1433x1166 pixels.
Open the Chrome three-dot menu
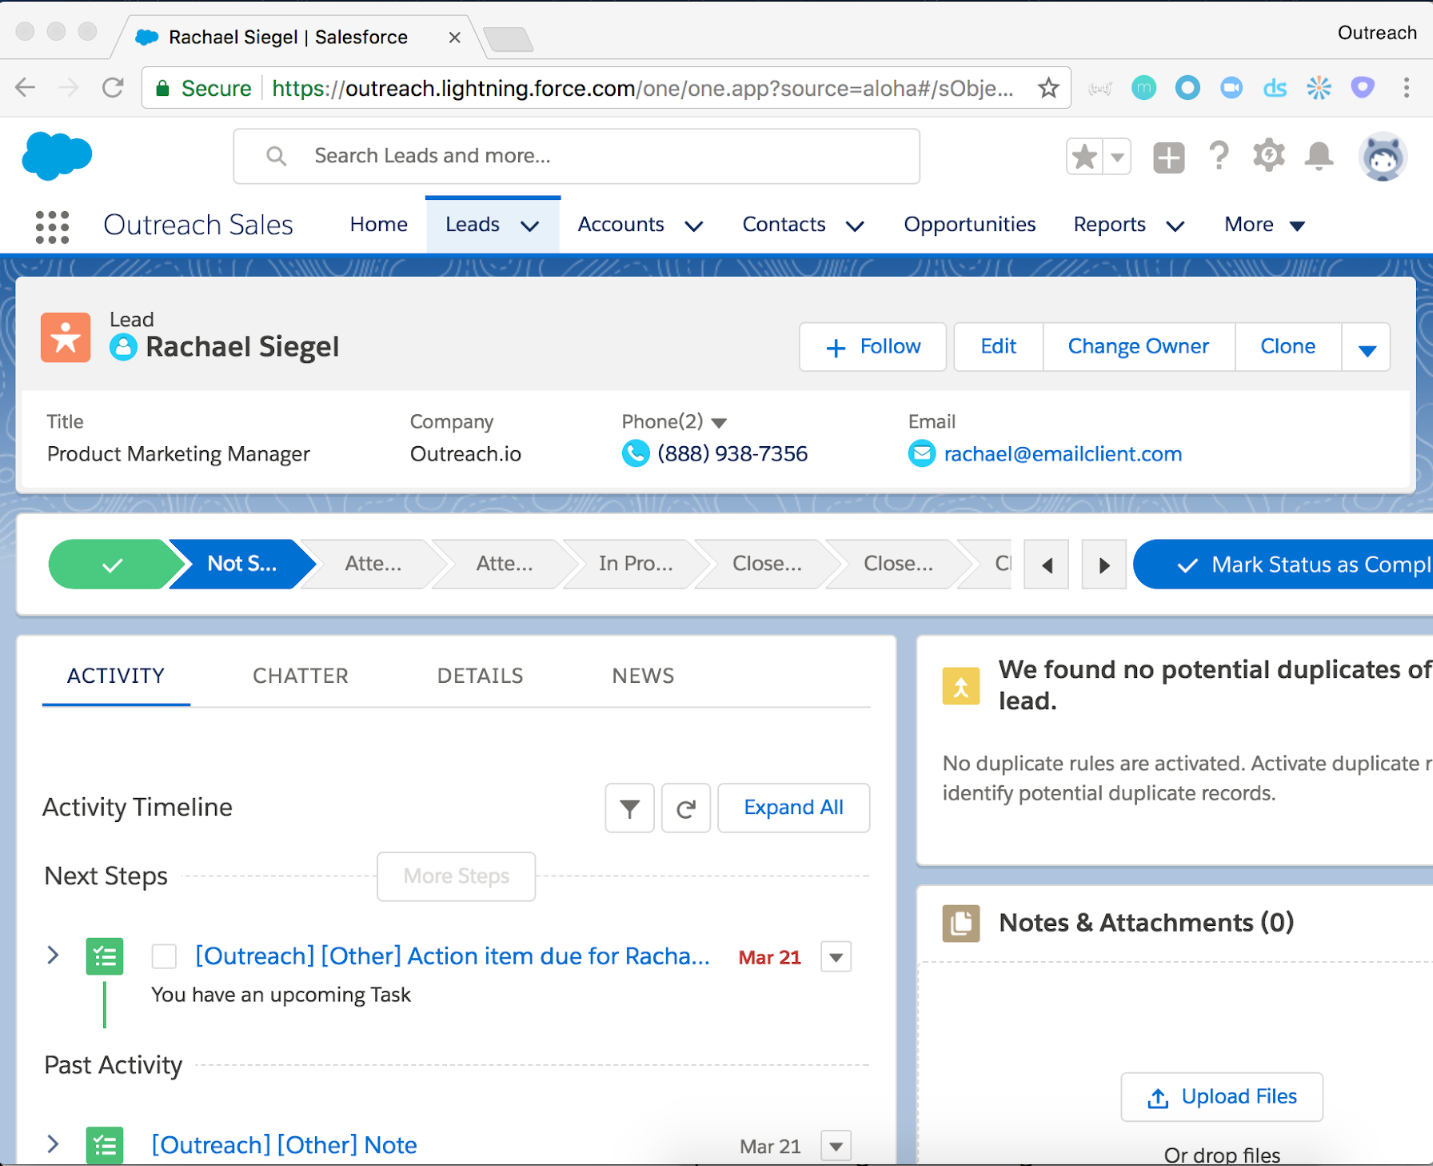[1406, 88]
